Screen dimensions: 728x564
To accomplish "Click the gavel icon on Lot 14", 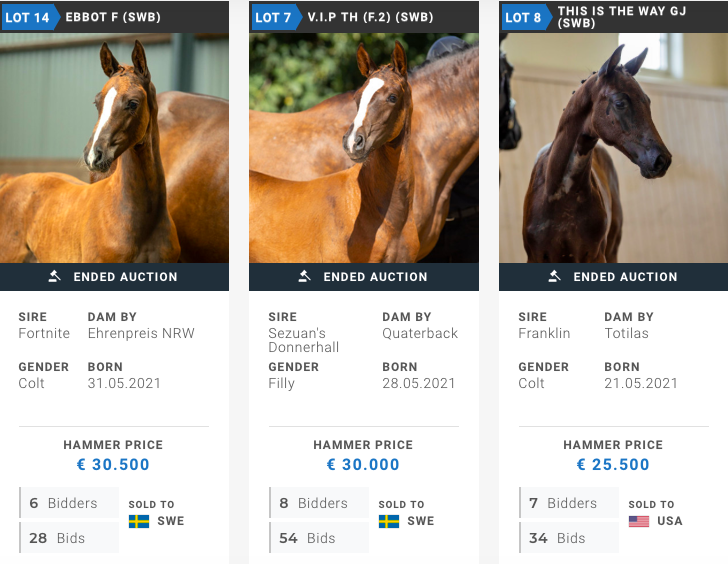I will [54, 276].
